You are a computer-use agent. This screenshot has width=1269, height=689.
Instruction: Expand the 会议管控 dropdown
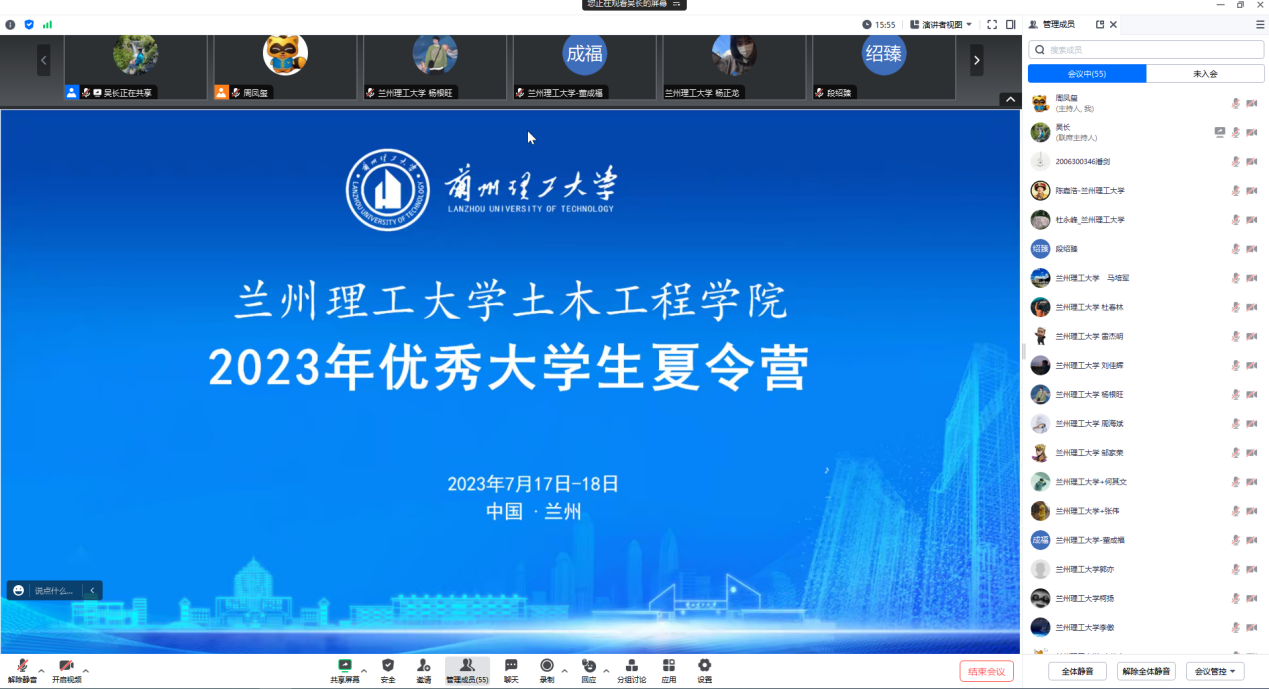pos(1215,671)
